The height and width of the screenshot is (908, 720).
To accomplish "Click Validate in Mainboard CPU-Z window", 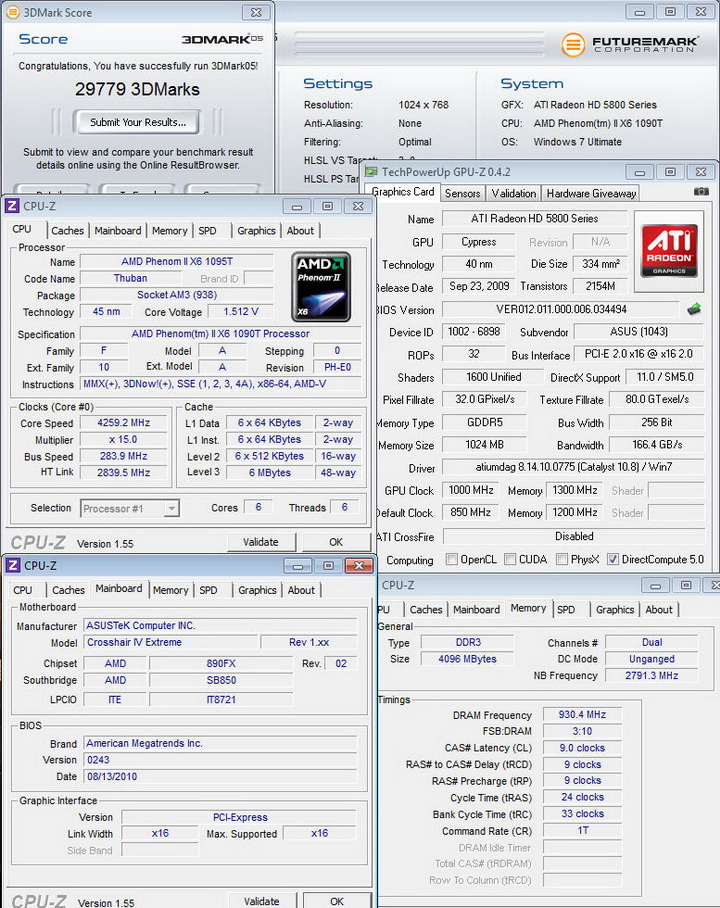I will [x=261, y=900].
